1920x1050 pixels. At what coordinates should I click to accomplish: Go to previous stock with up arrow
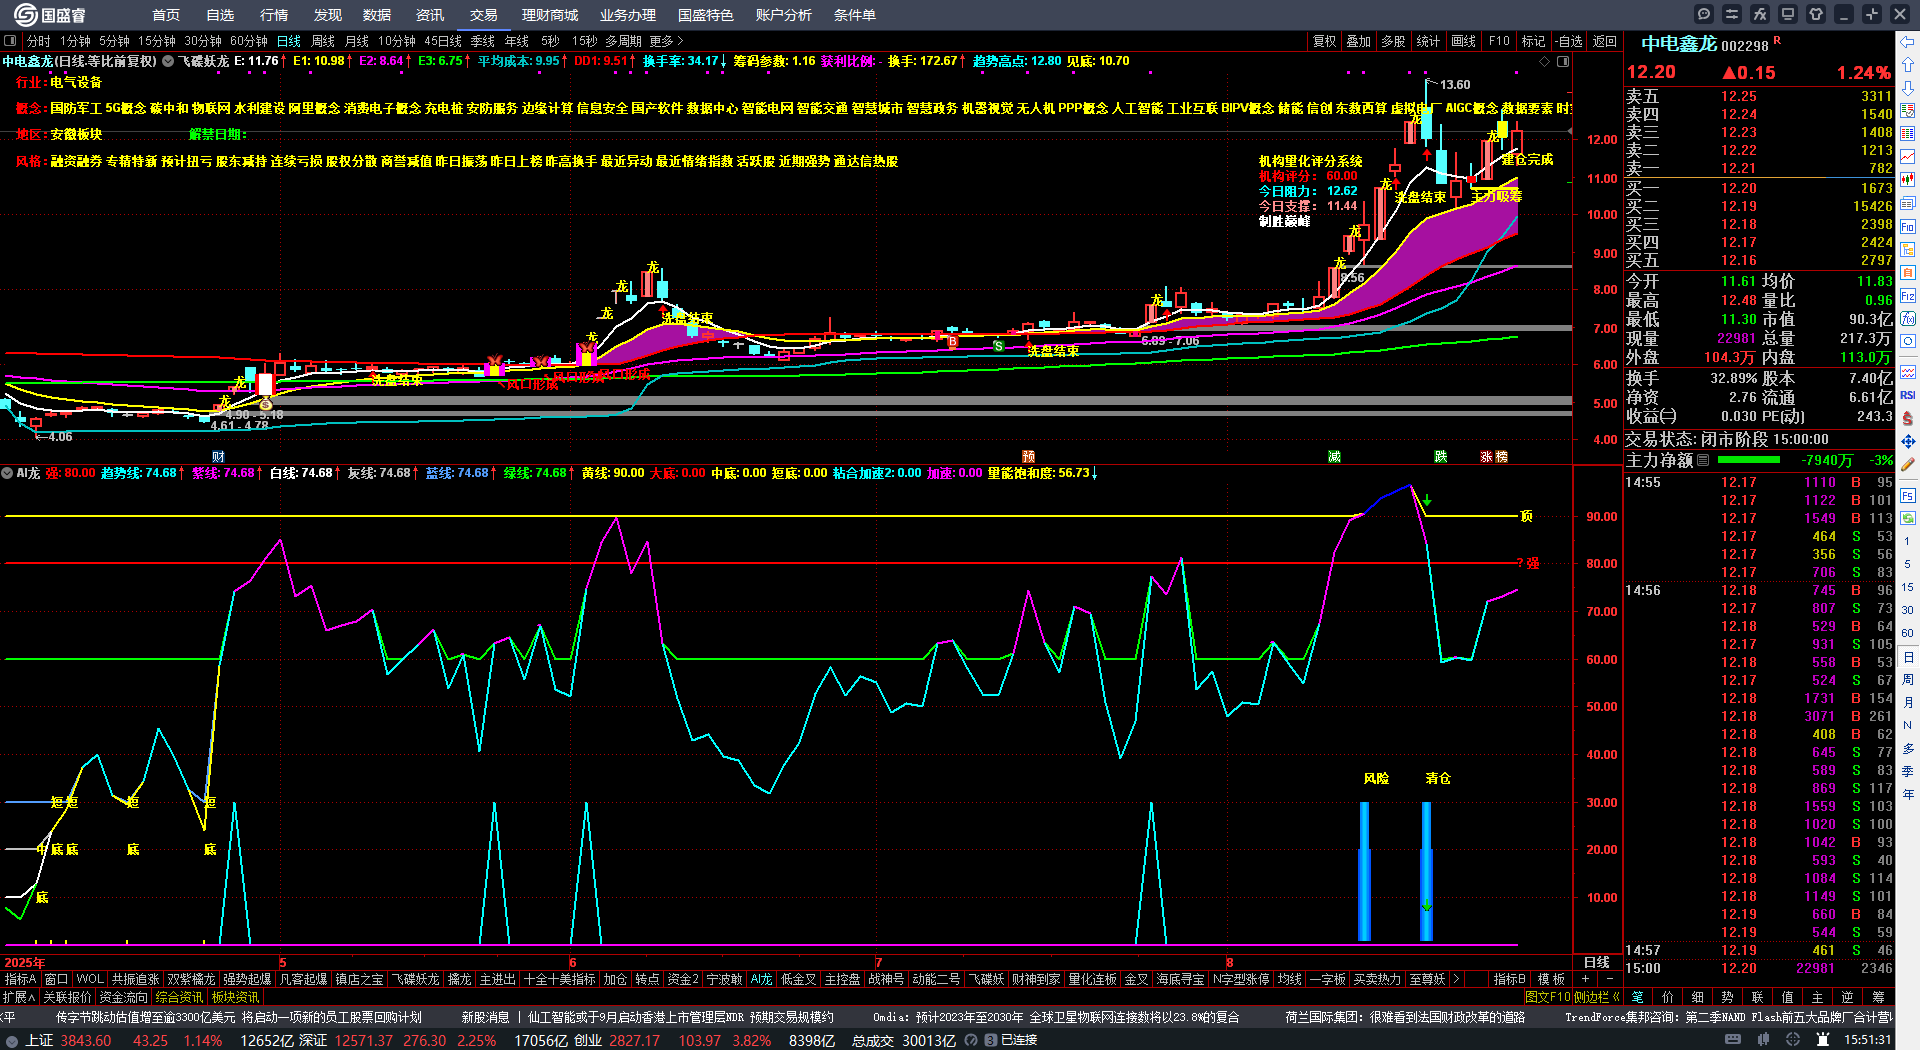(1908, 64)
